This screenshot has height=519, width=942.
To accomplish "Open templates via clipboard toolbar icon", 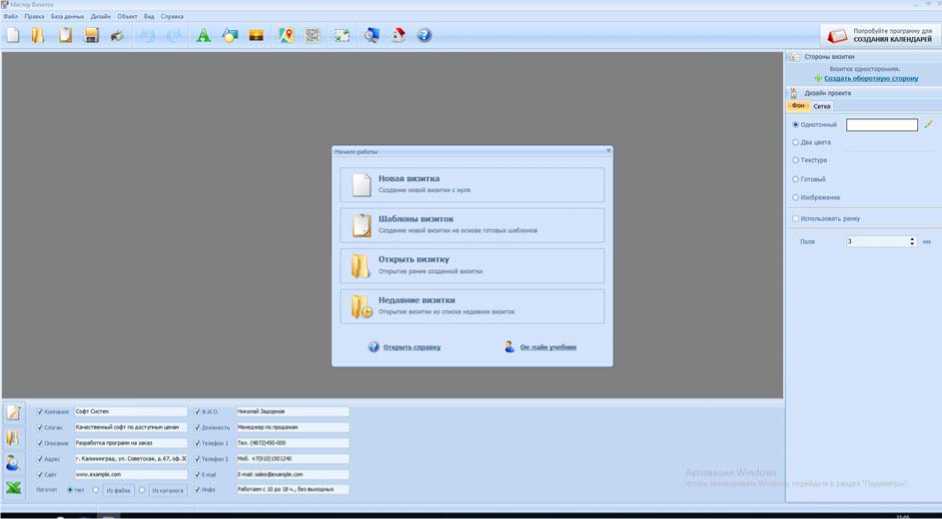I will pos(65,35).
